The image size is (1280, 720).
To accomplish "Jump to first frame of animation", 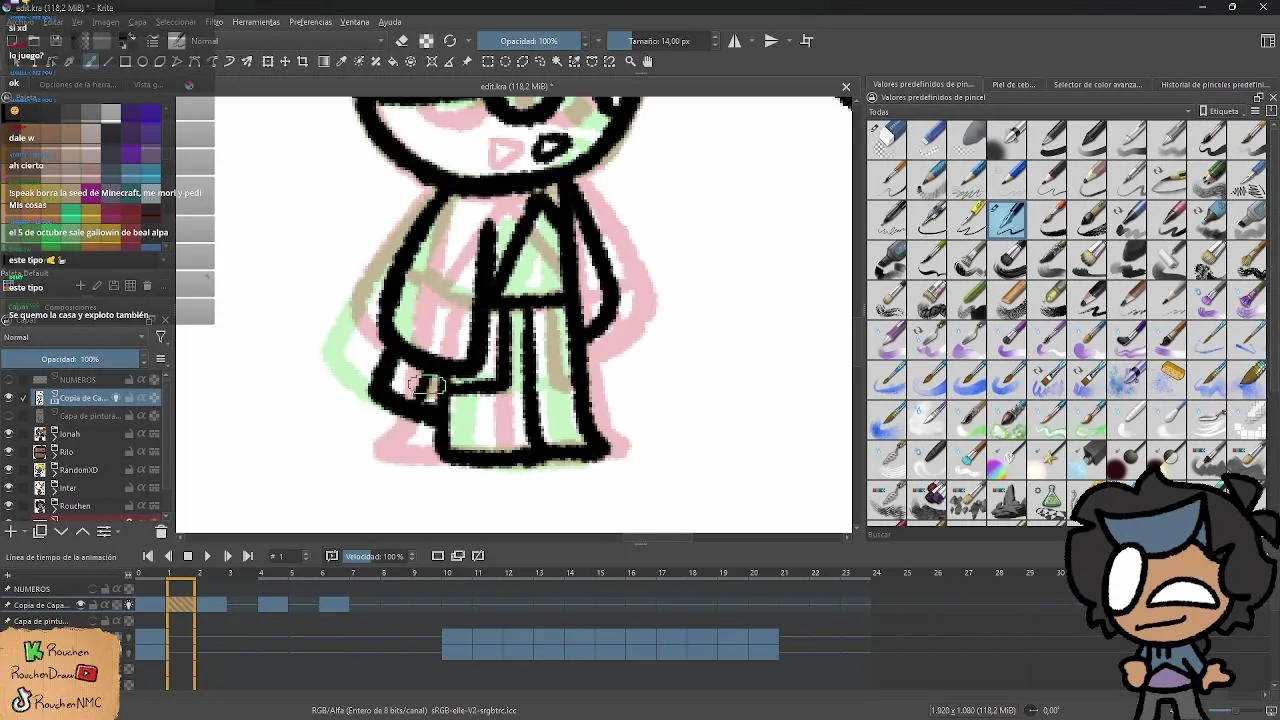I will (148, 556).
